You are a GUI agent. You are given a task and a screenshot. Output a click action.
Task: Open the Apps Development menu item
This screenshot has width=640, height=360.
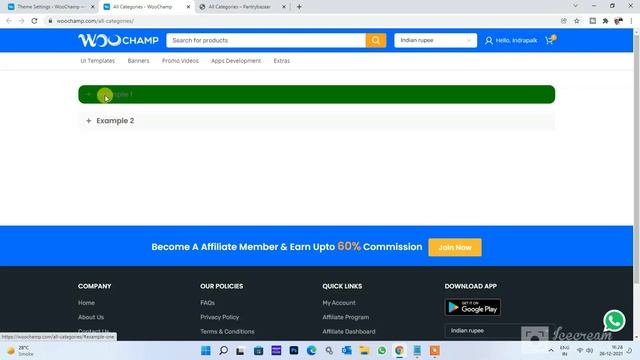click(x=236, y=61)
